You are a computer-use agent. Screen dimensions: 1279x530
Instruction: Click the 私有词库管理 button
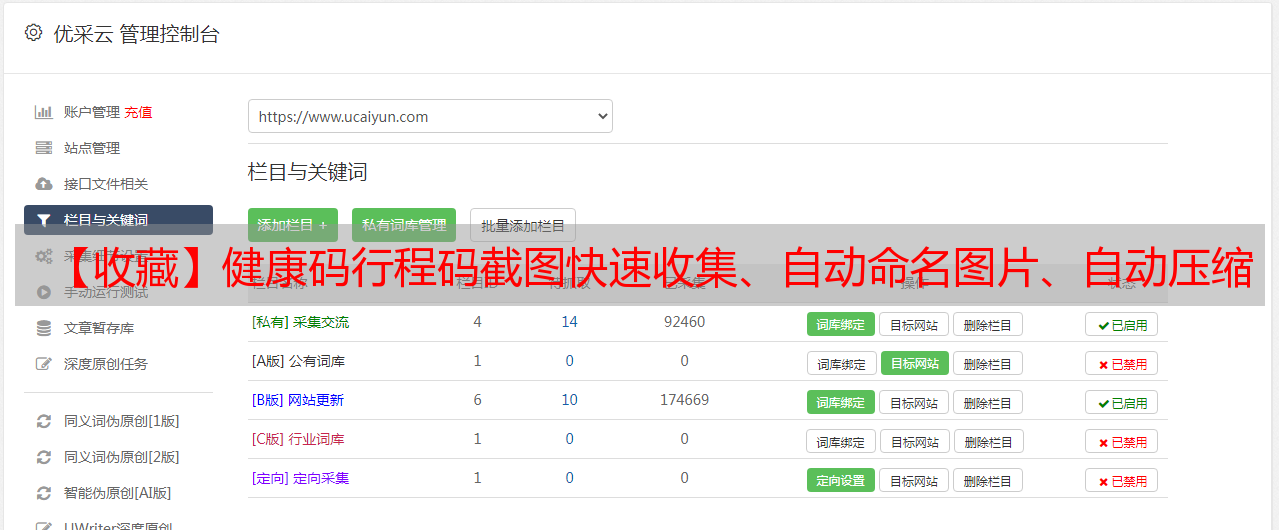click(x=404, y=225)
